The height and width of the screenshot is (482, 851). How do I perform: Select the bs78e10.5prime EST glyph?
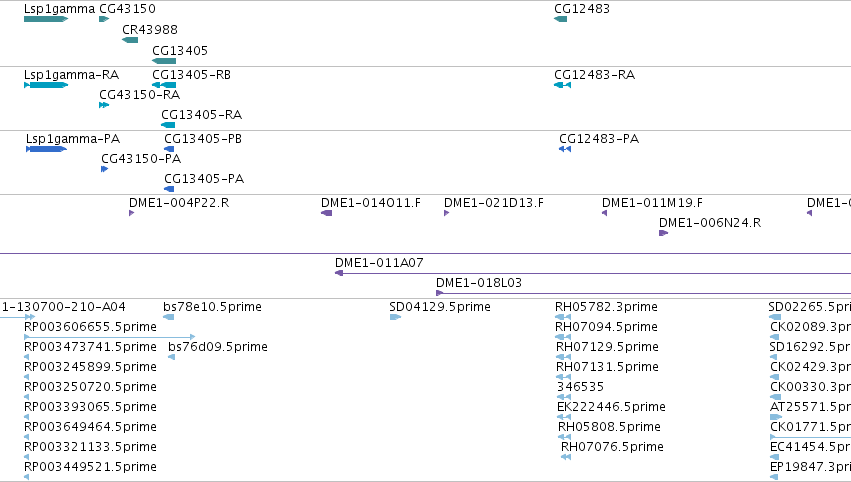(168, 317)
